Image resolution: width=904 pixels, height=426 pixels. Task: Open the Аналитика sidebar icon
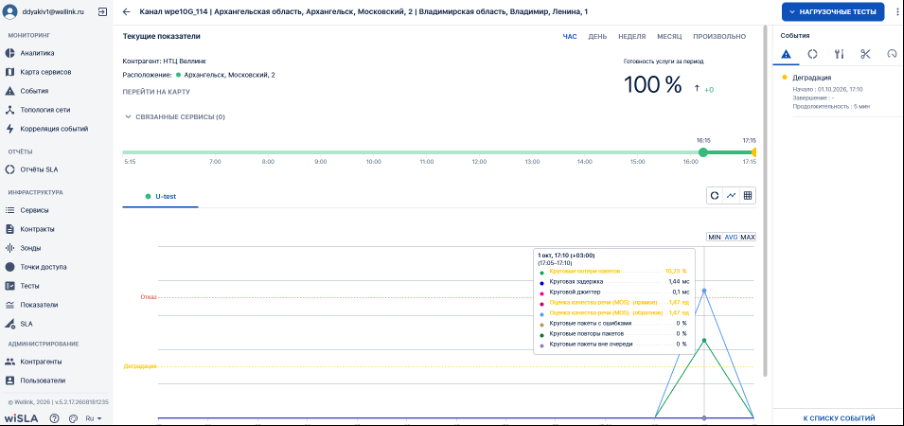coord(9,53)
